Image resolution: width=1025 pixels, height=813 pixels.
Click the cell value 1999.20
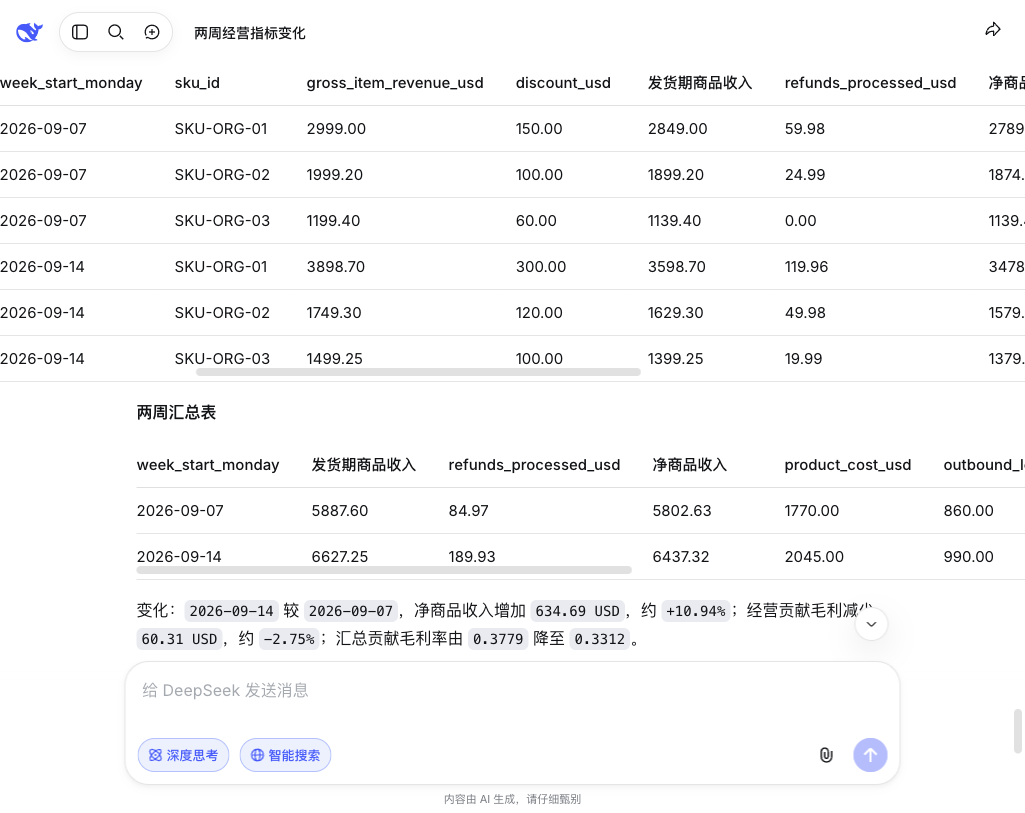335,174
